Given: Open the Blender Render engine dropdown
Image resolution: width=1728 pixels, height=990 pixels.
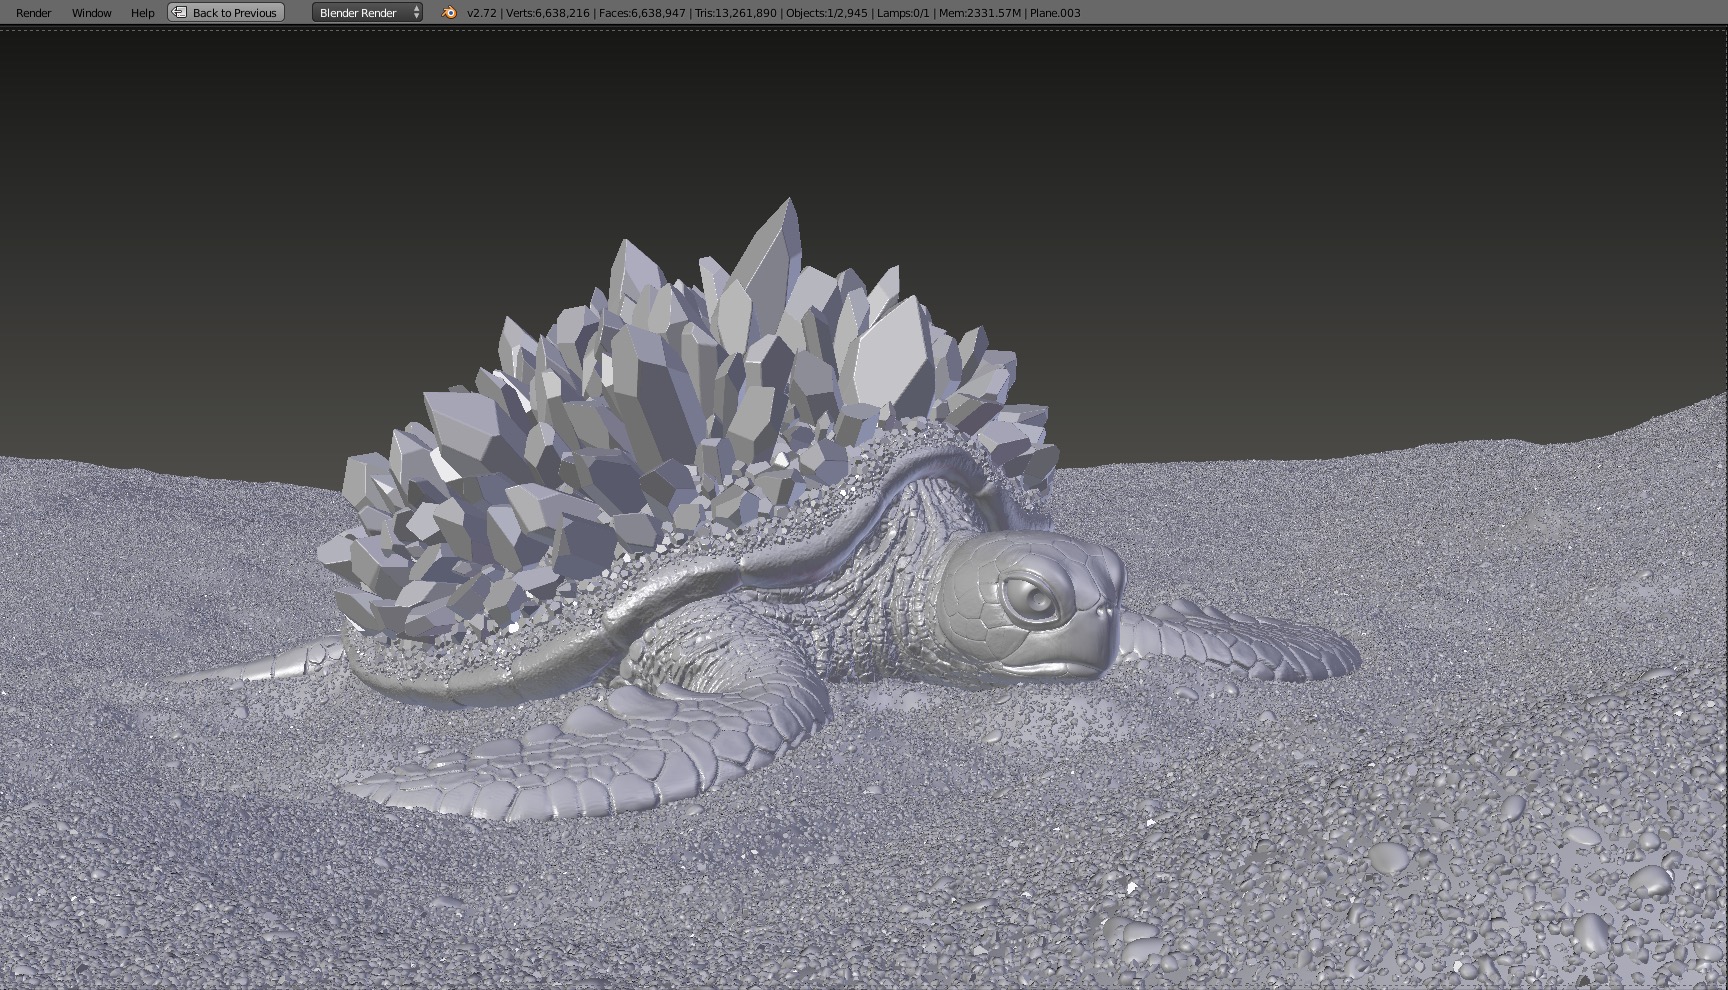Looking at the screenshot, I should click(360, 13).
